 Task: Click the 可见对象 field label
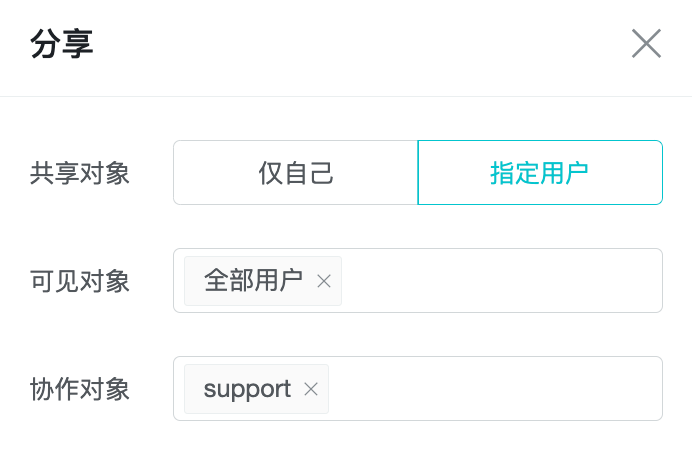[80, 281]
